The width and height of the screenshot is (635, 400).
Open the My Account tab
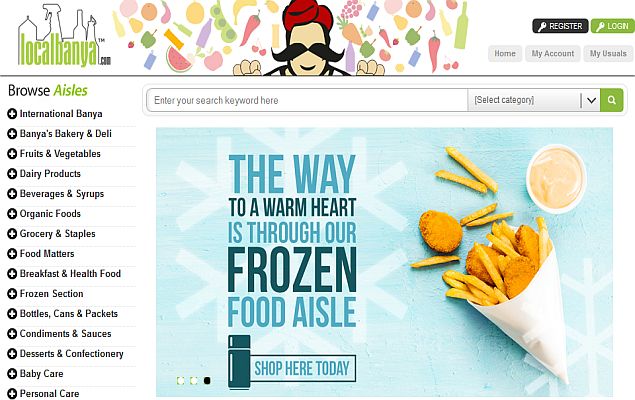(552, 53)
